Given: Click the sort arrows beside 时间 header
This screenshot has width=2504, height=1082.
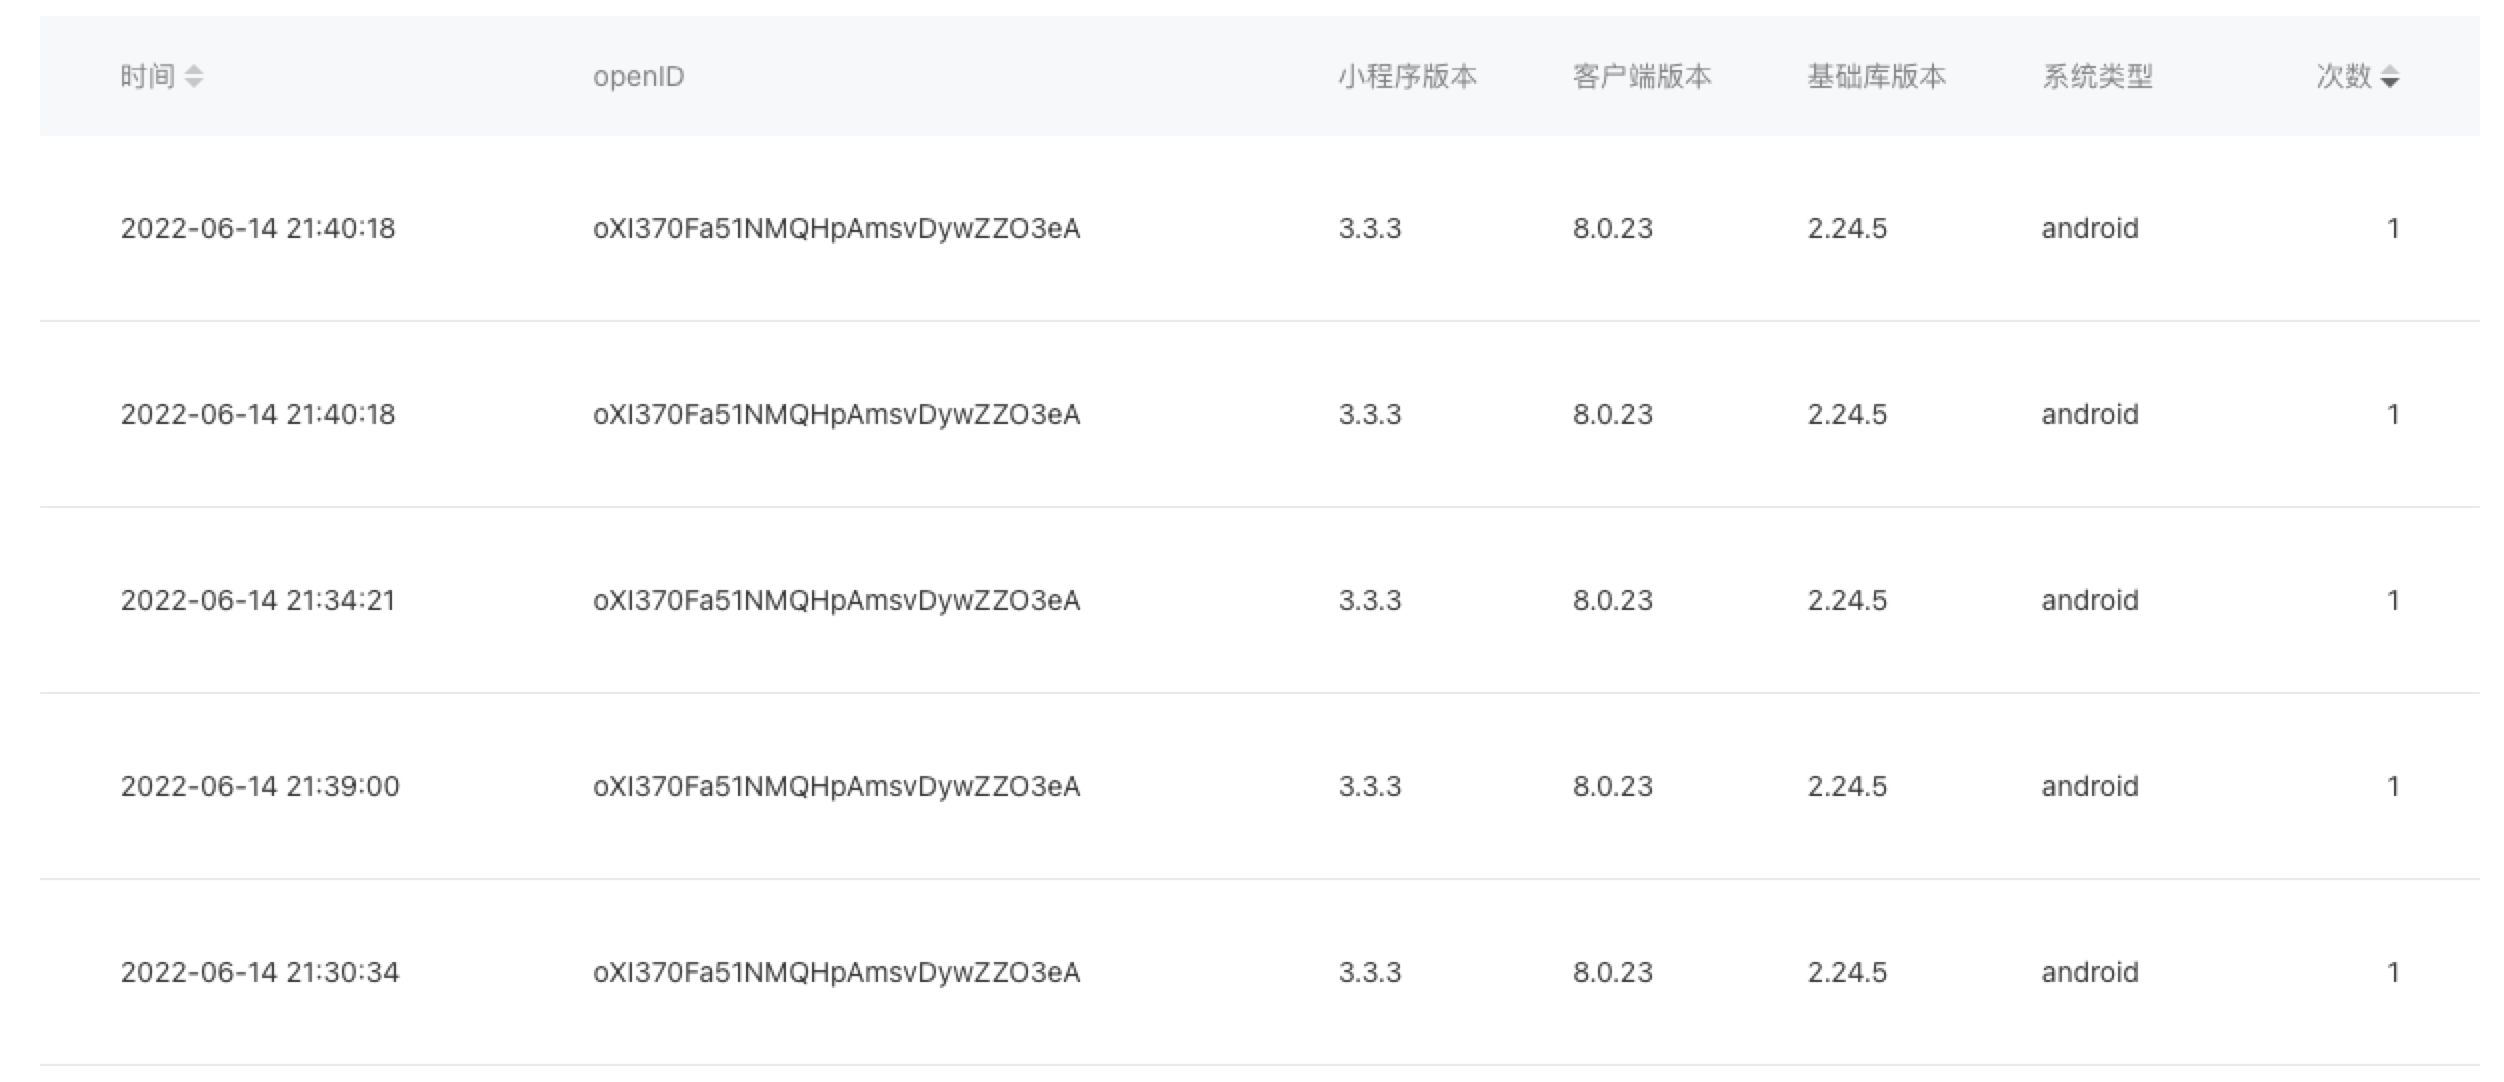Looking at the screenshot, I should tap(194, 76).
